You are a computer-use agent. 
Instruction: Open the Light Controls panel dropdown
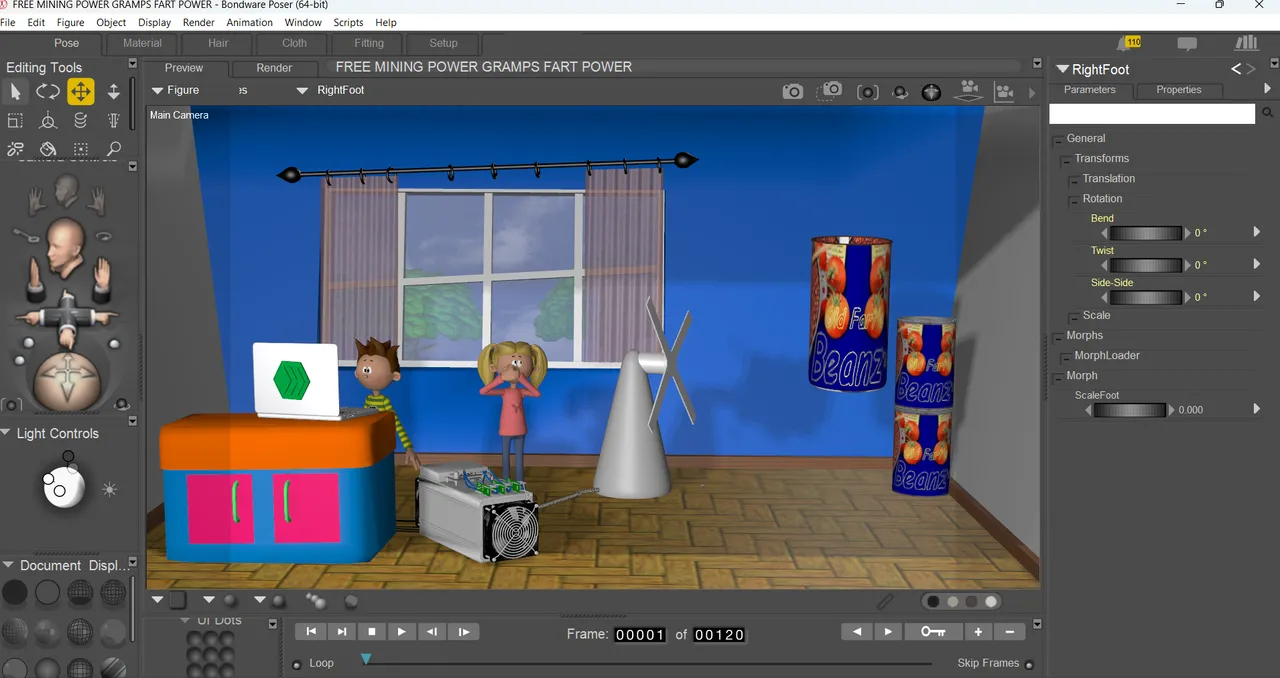click(7, 433)
